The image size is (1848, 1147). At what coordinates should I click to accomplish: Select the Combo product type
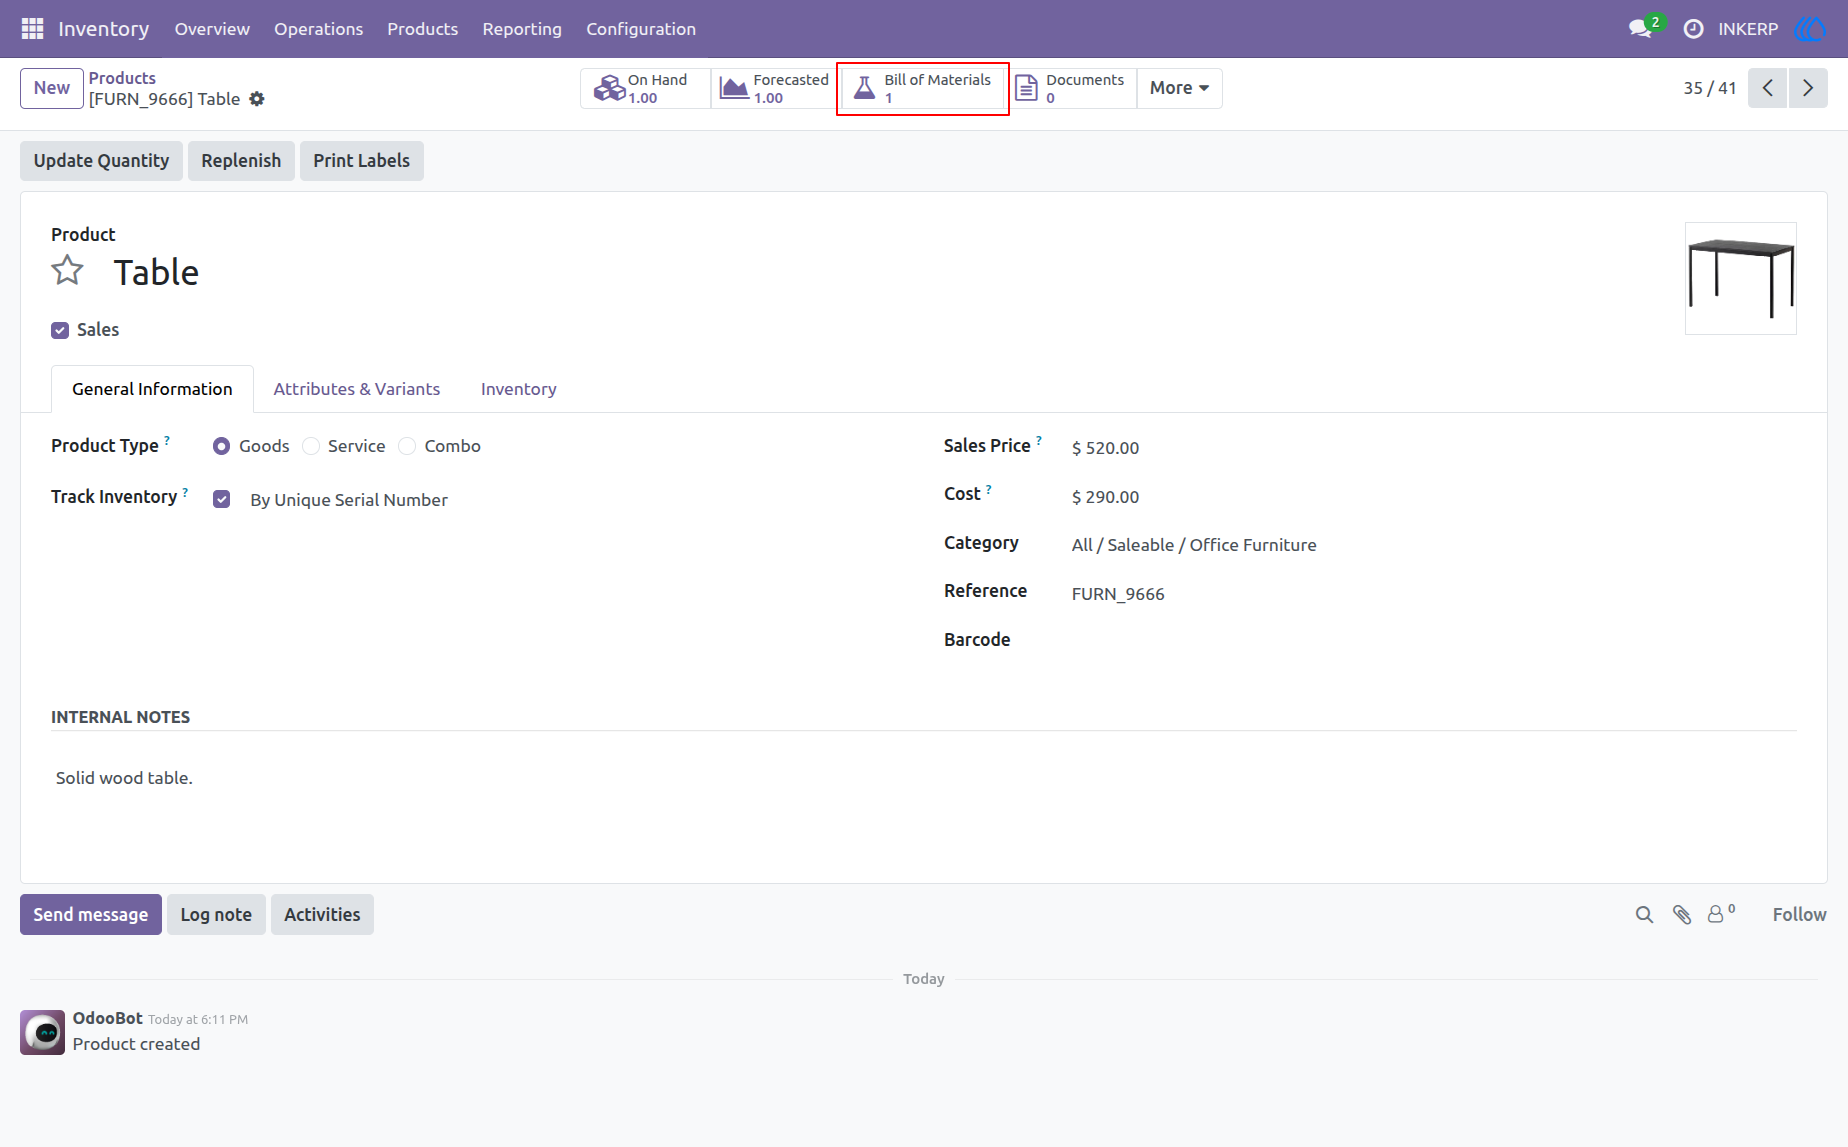coord(407,446)
